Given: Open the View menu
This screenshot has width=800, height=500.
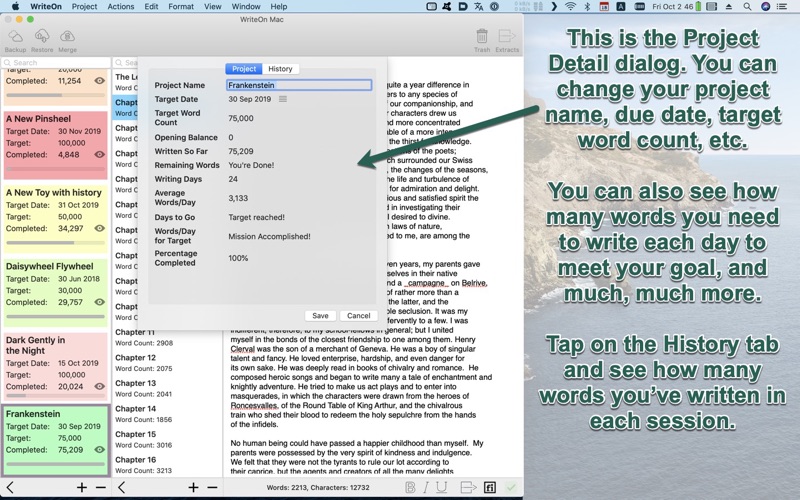Looking at the screenshot, I should click(x=212, y=7).
